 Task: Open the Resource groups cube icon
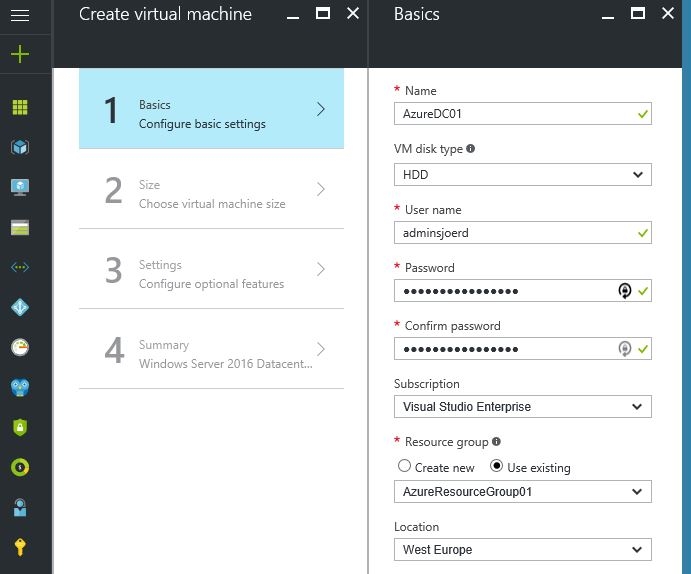click(20, 147)
